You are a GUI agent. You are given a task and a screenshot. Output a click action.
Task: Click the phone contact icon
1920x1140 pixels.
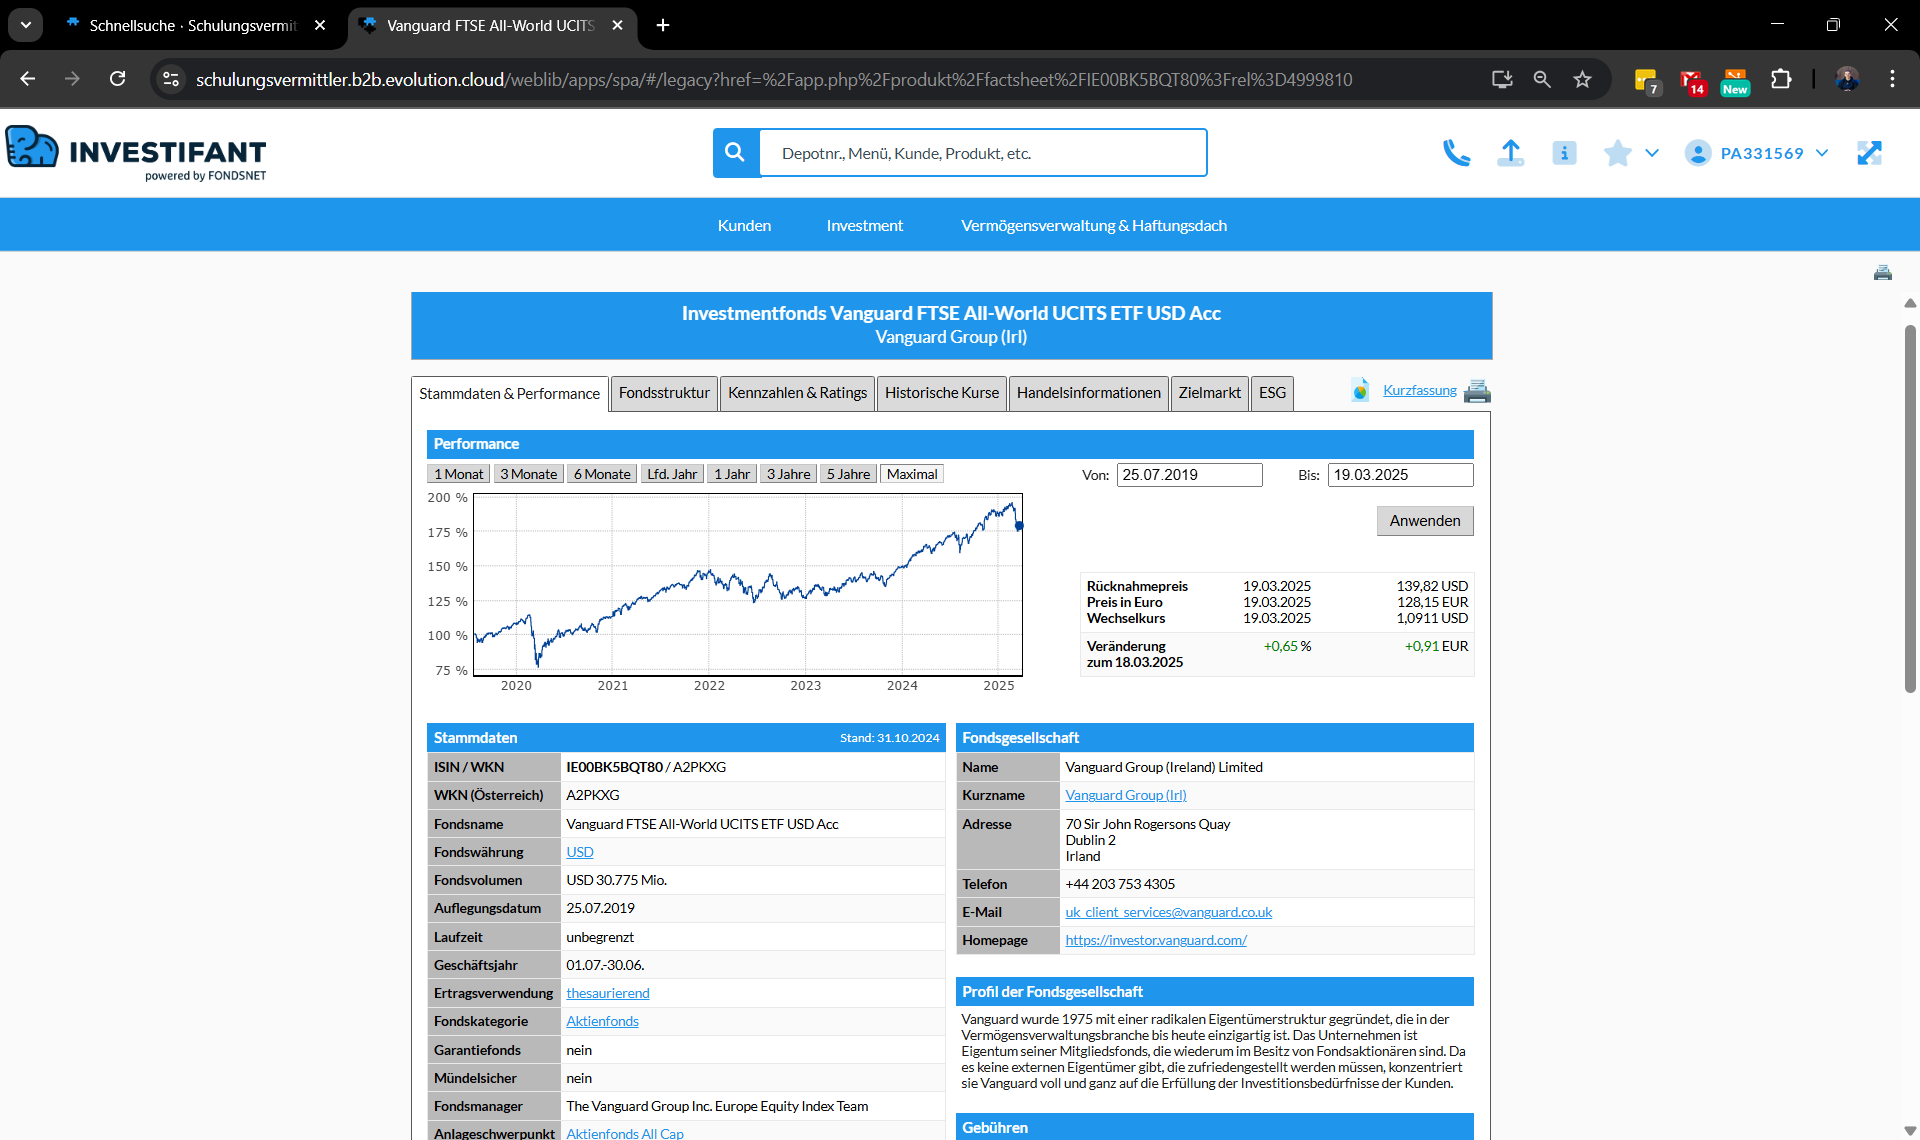click(x=1457, y=152)
